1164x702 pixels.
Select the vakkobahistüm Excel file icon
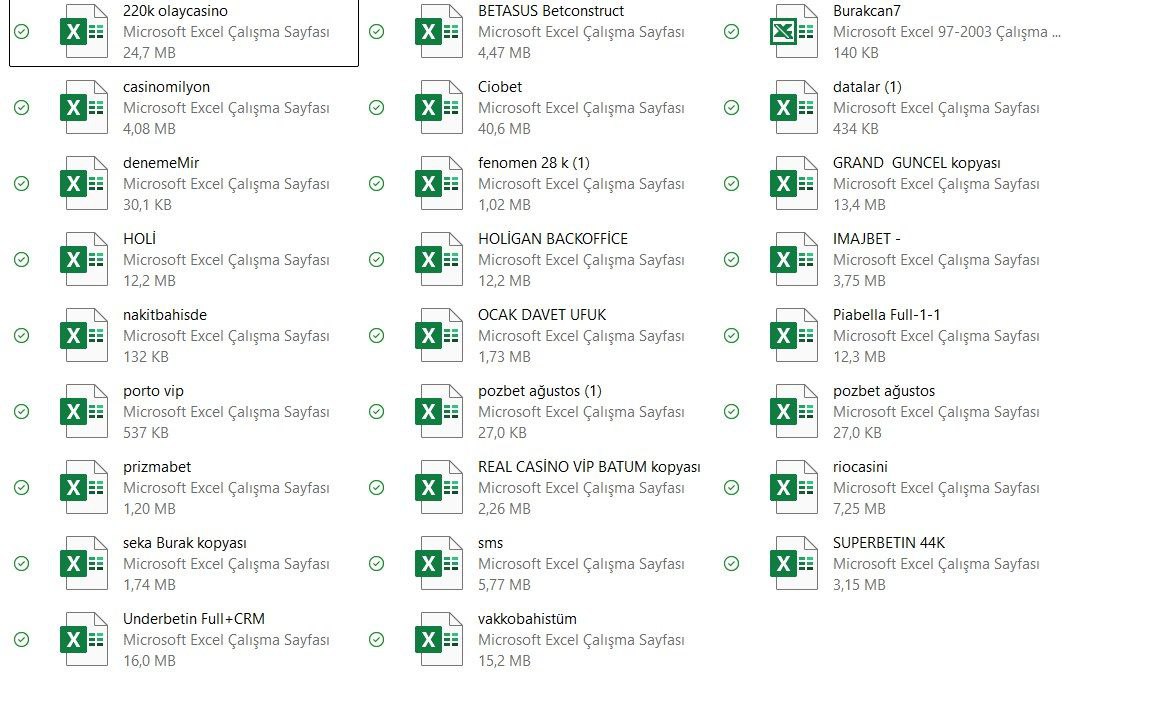439,640
